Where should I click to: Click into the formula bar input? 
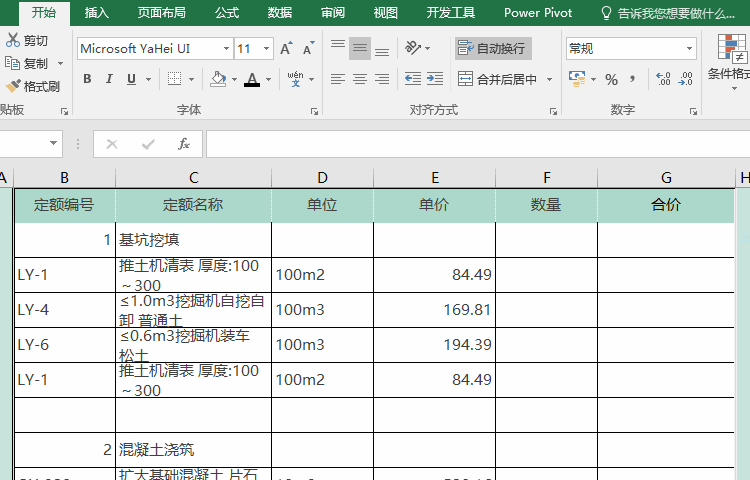478,144
